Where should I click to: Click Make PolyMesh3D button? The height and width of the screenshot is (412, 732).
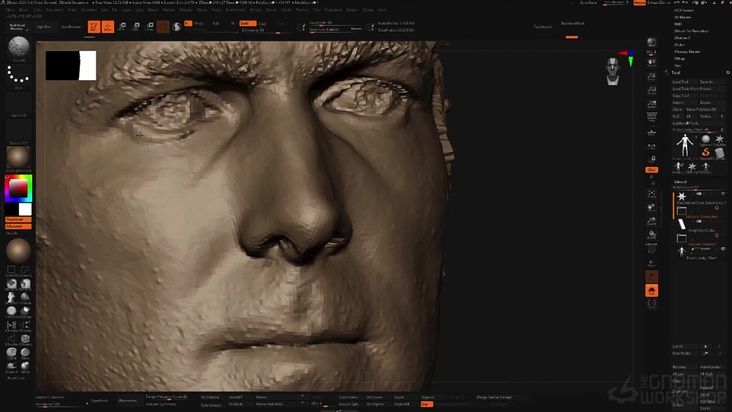705,109
